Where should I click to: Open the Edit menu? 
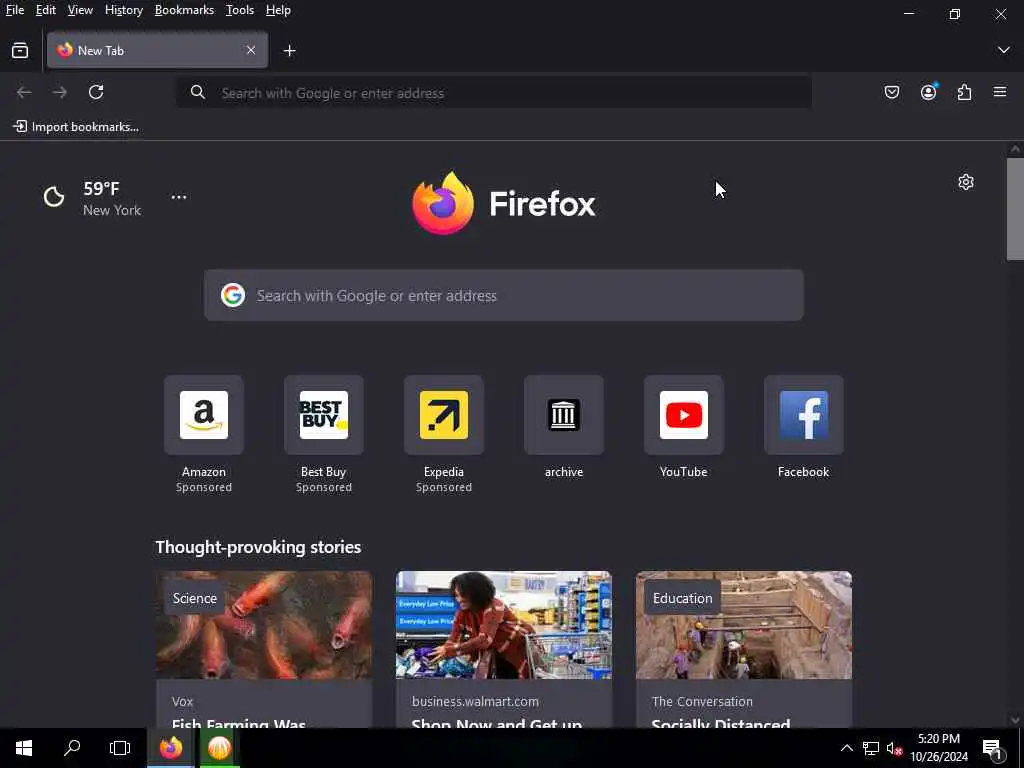coord(46,10)
